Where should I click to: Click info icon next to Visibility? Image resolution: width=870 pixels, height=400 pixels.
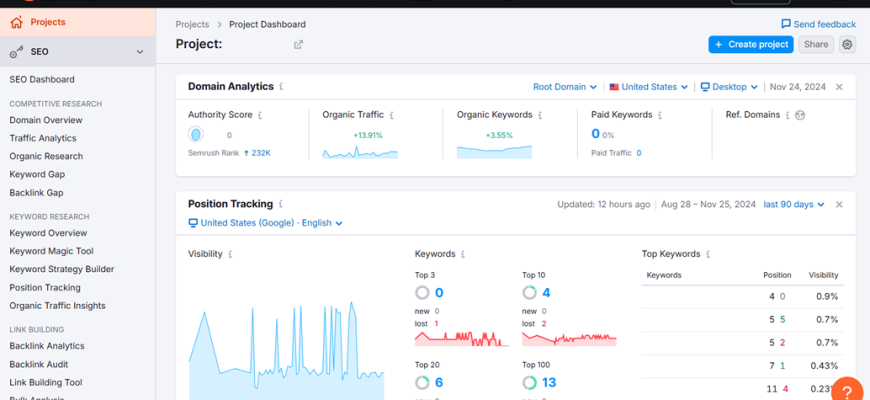click(231, 254)
